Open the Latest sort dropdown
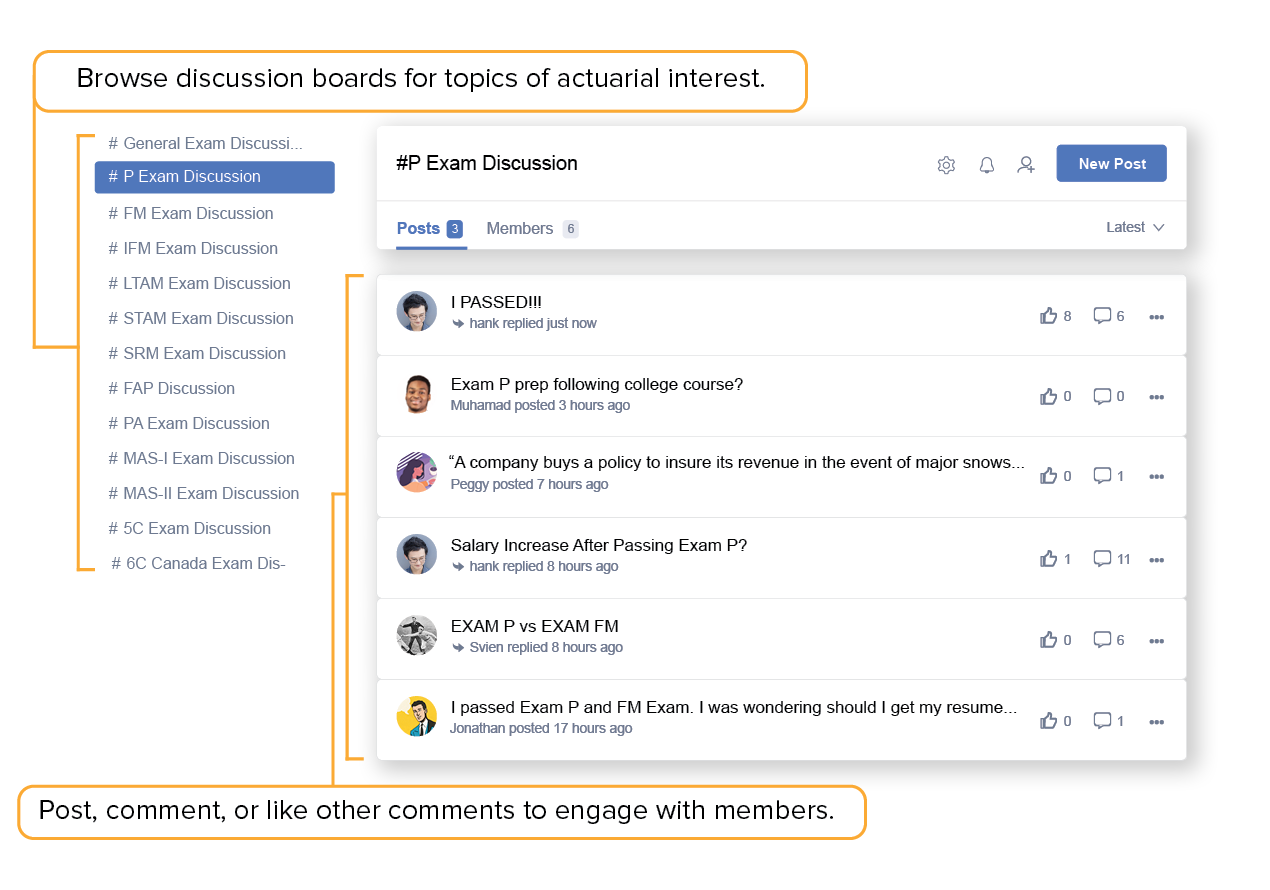Screen dimensions: 1270x890 (1135, 228)
